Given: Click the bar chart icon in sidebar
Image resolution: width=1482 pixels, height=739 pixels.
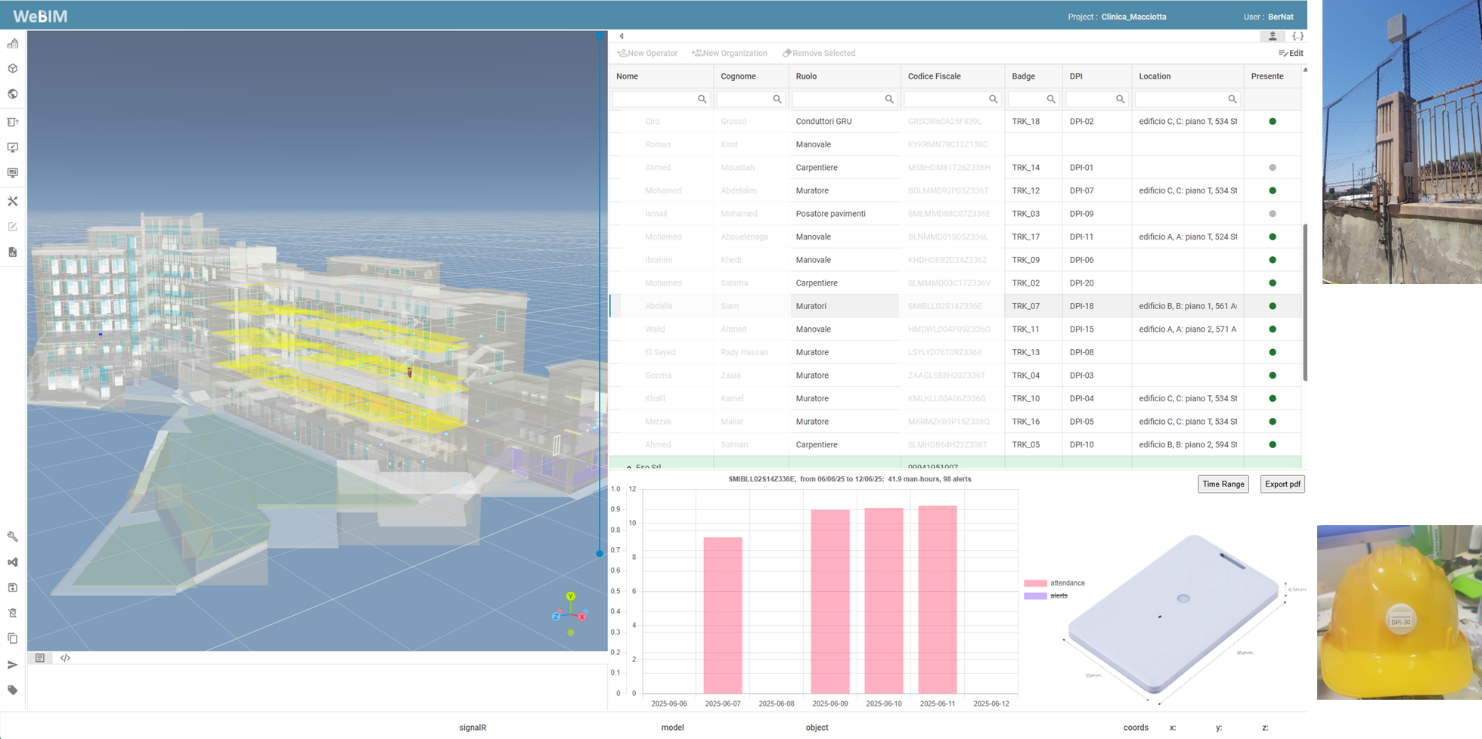Looking at the screenshot, I should point(13,44).
